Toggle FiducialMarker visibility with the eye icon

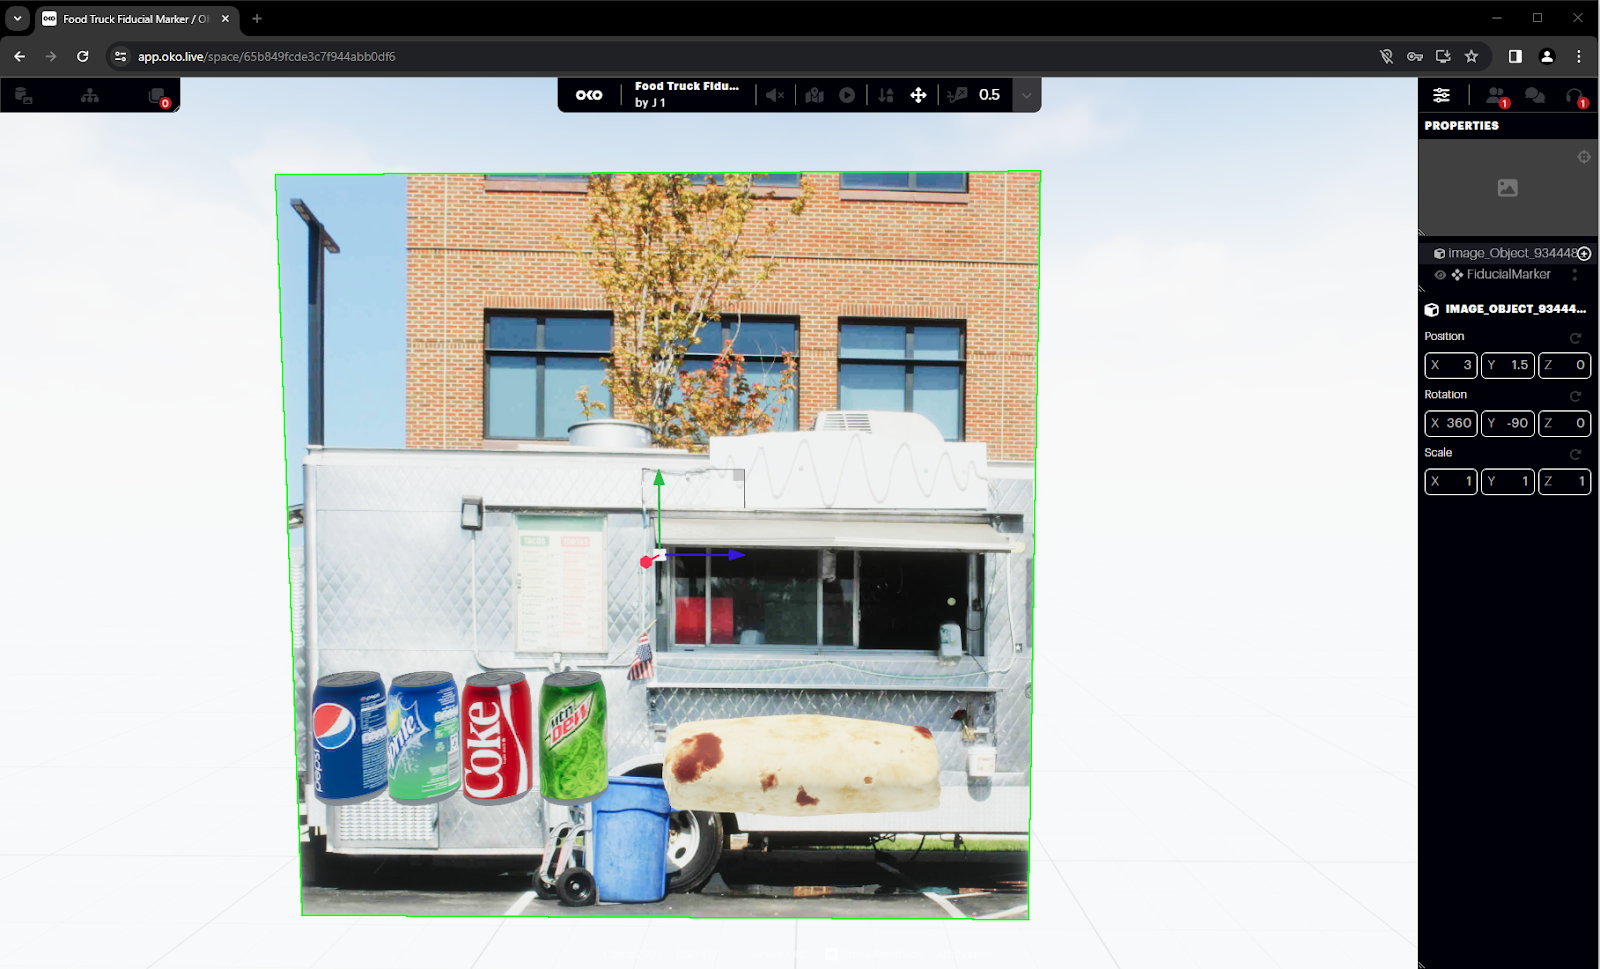coord(1441,274)
